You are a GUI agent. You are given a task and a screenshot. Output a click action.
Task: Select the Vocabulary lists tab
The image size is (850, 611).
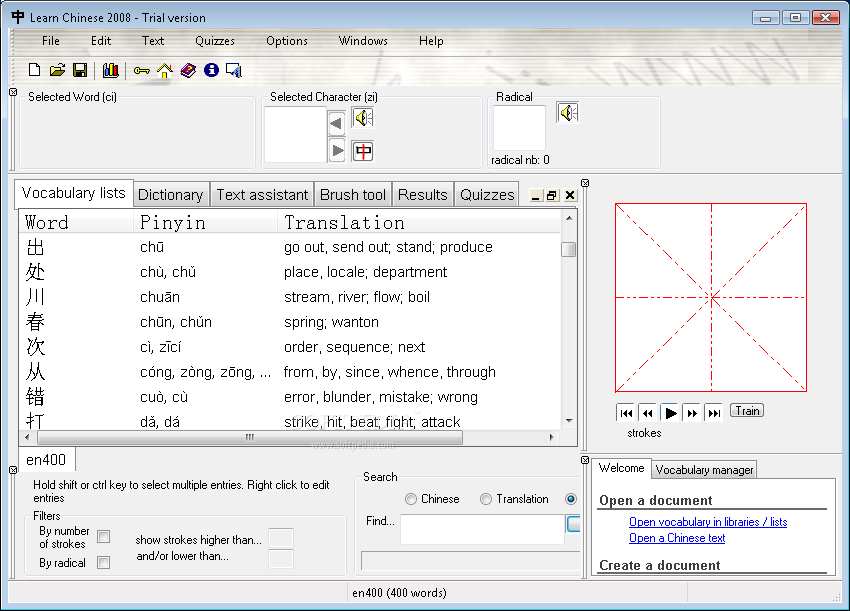point(74,193)
